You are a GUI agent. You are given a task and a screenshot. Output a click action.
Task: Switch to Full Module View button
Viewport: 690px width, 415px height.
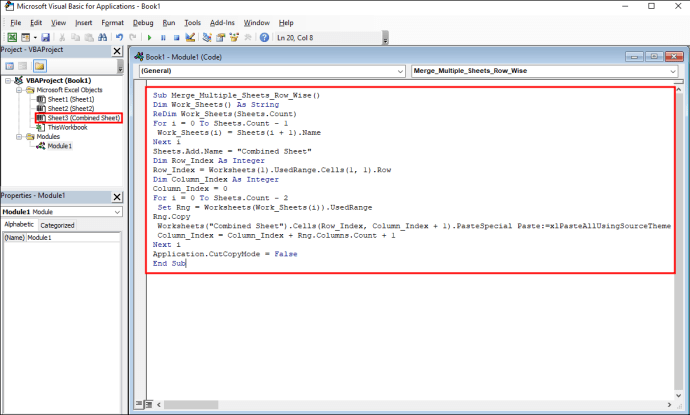148,404
